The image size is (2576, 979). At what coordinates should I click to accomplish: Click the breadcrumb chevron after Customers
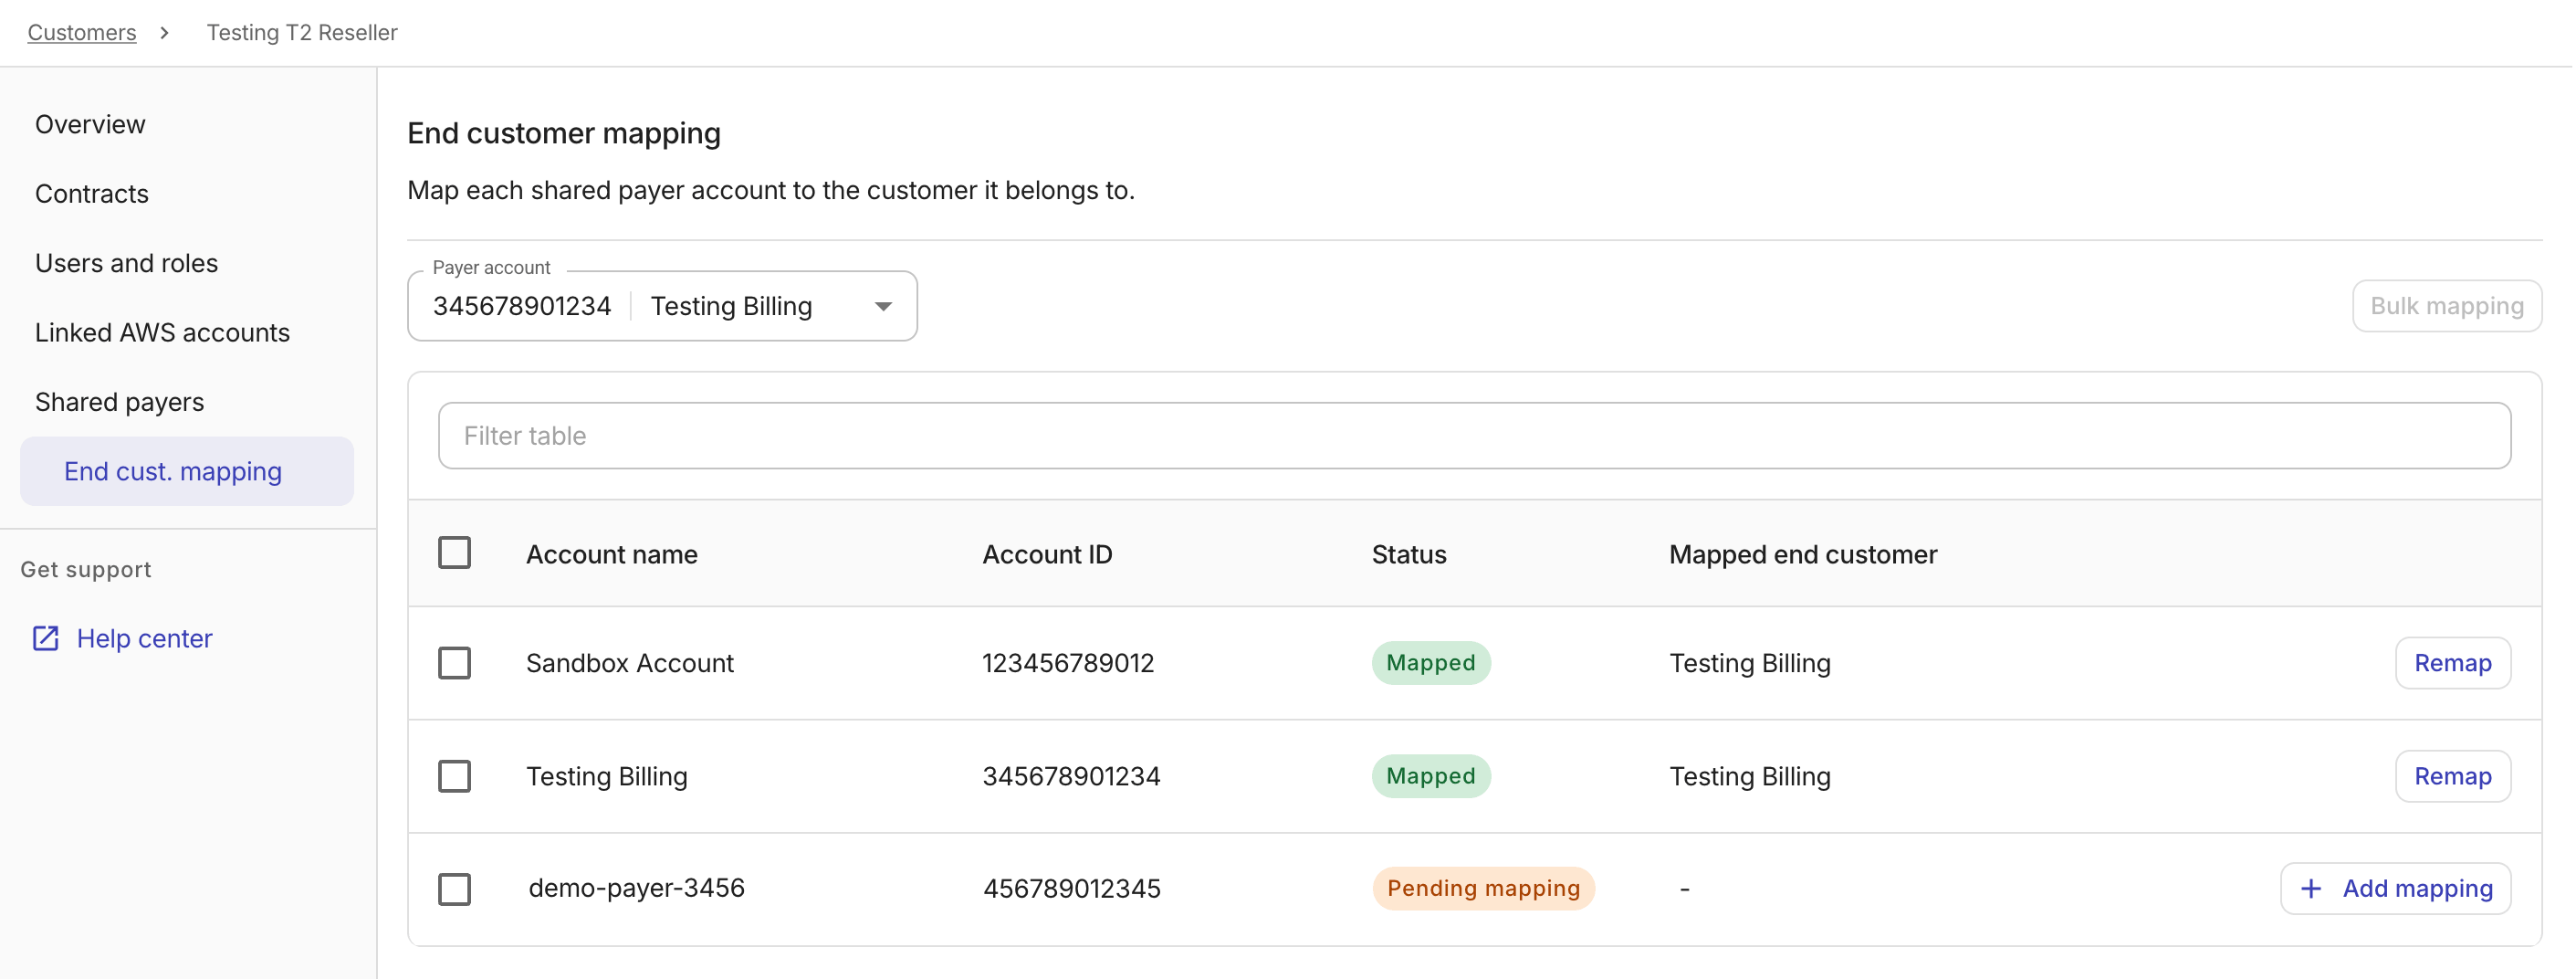point(164,33)
